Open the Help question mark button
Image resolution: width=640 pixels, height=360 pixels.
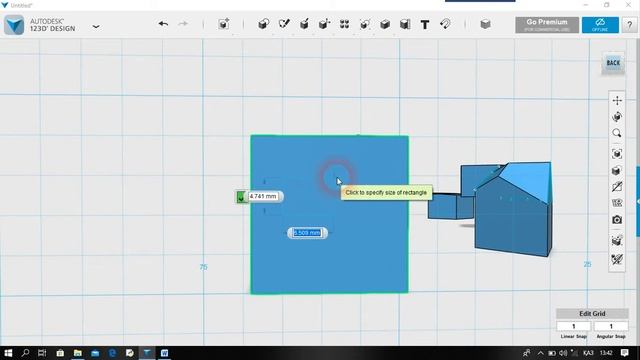(629, 25)
